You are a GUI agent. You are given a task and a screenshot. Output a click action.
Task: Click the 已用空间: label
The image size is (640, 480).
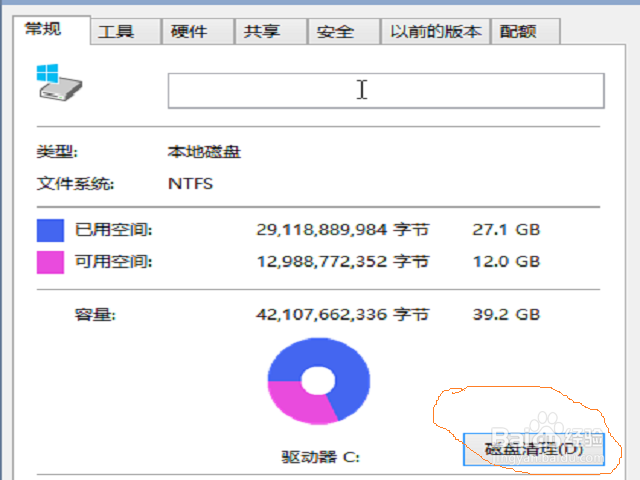click(113, 230)
